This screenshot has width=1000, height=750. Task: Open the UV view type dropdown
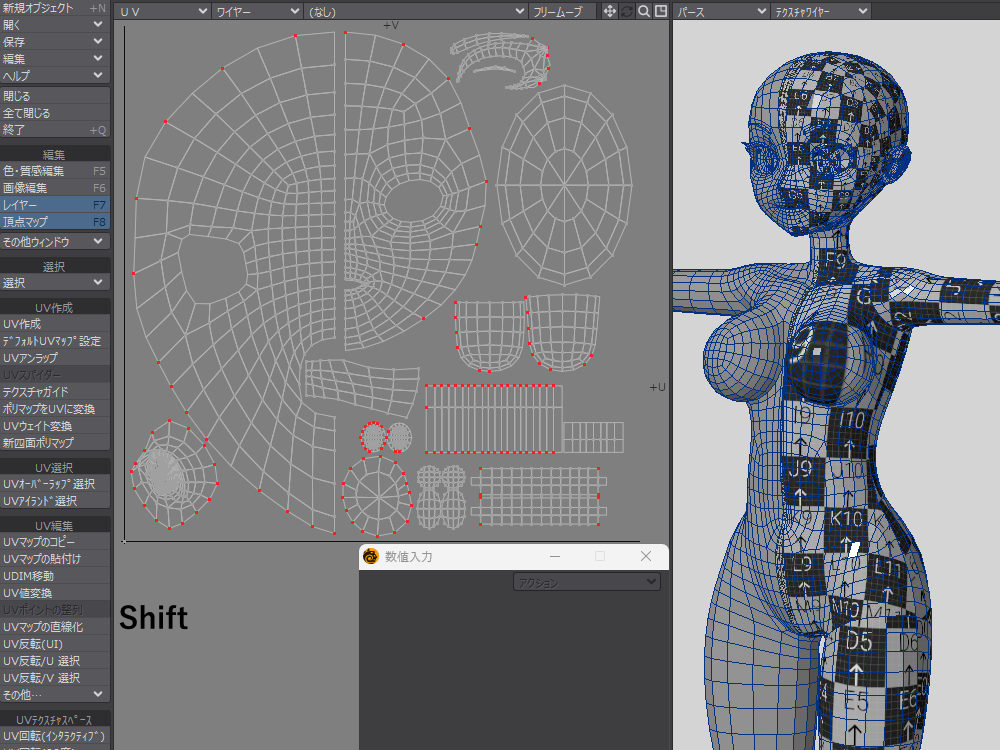coord(163,11)
